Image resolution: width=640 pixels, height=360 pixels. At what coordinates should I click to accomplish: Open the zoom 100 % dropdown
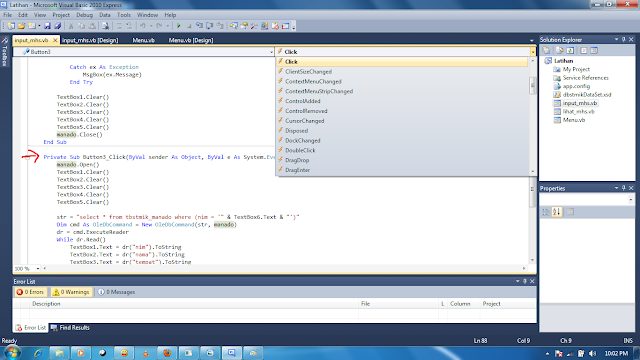point(38,269)
